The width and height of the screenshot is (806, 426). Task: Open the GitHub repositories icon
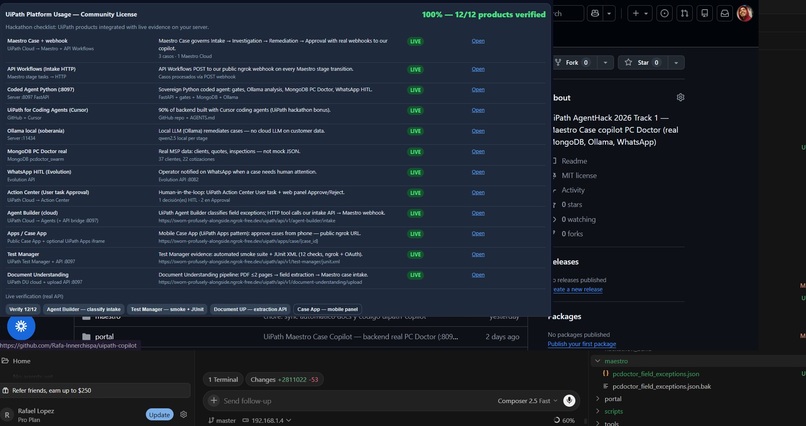704,13
